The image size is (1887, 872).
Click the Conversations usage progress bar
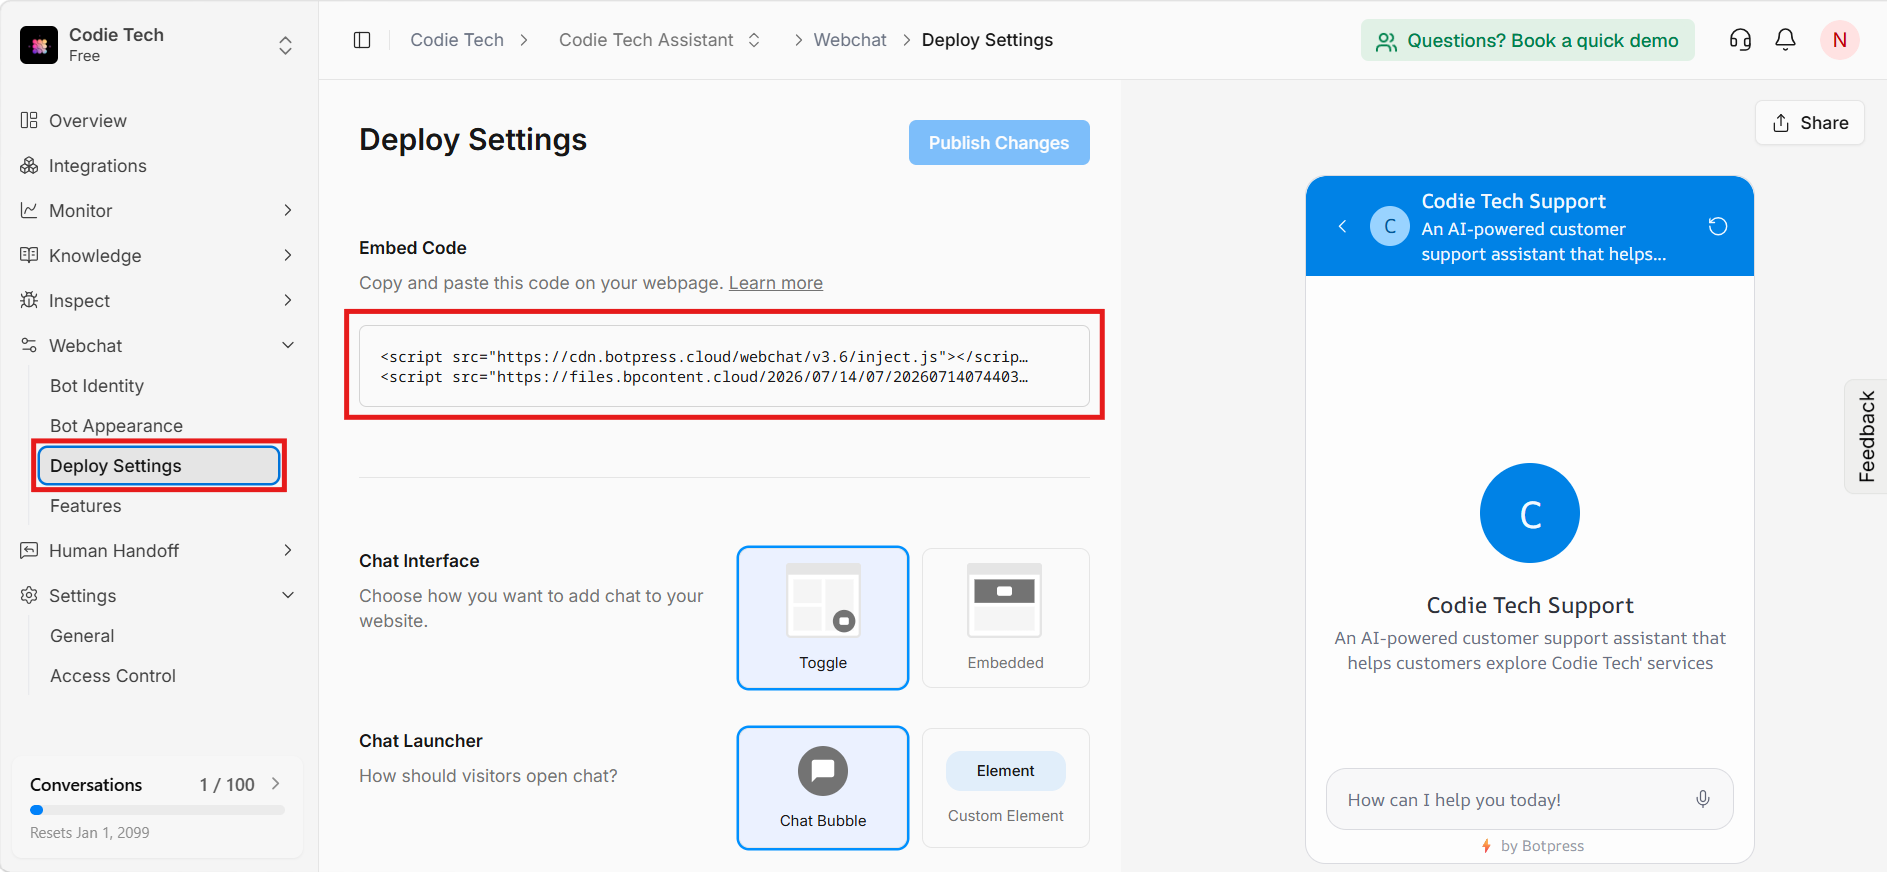158,810
